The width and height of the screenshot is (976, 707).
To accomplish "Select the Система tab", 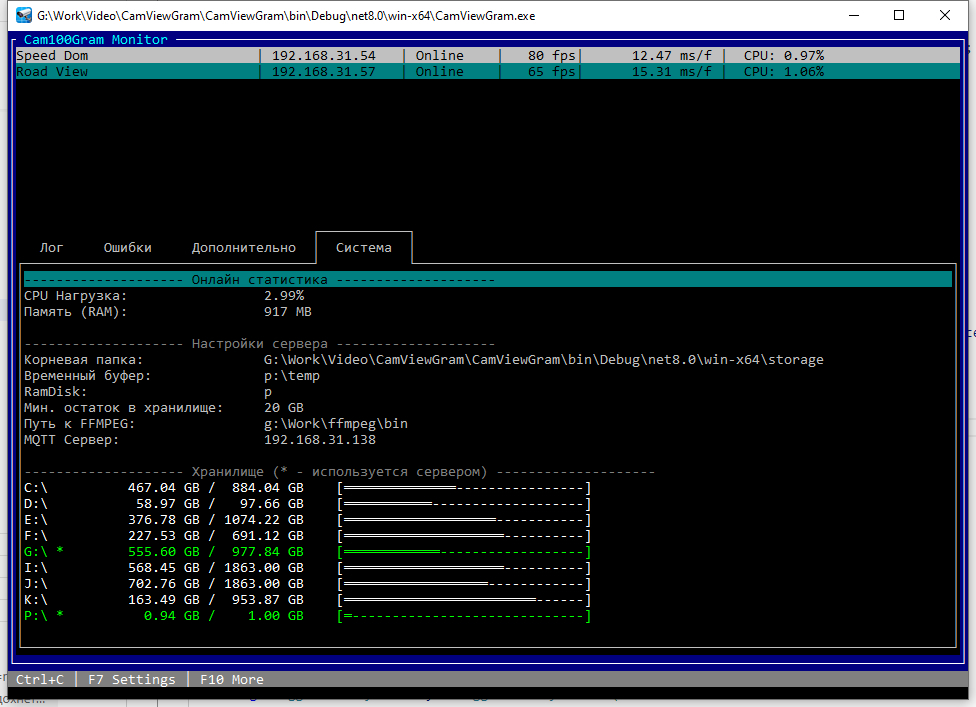I will point(363,247).
